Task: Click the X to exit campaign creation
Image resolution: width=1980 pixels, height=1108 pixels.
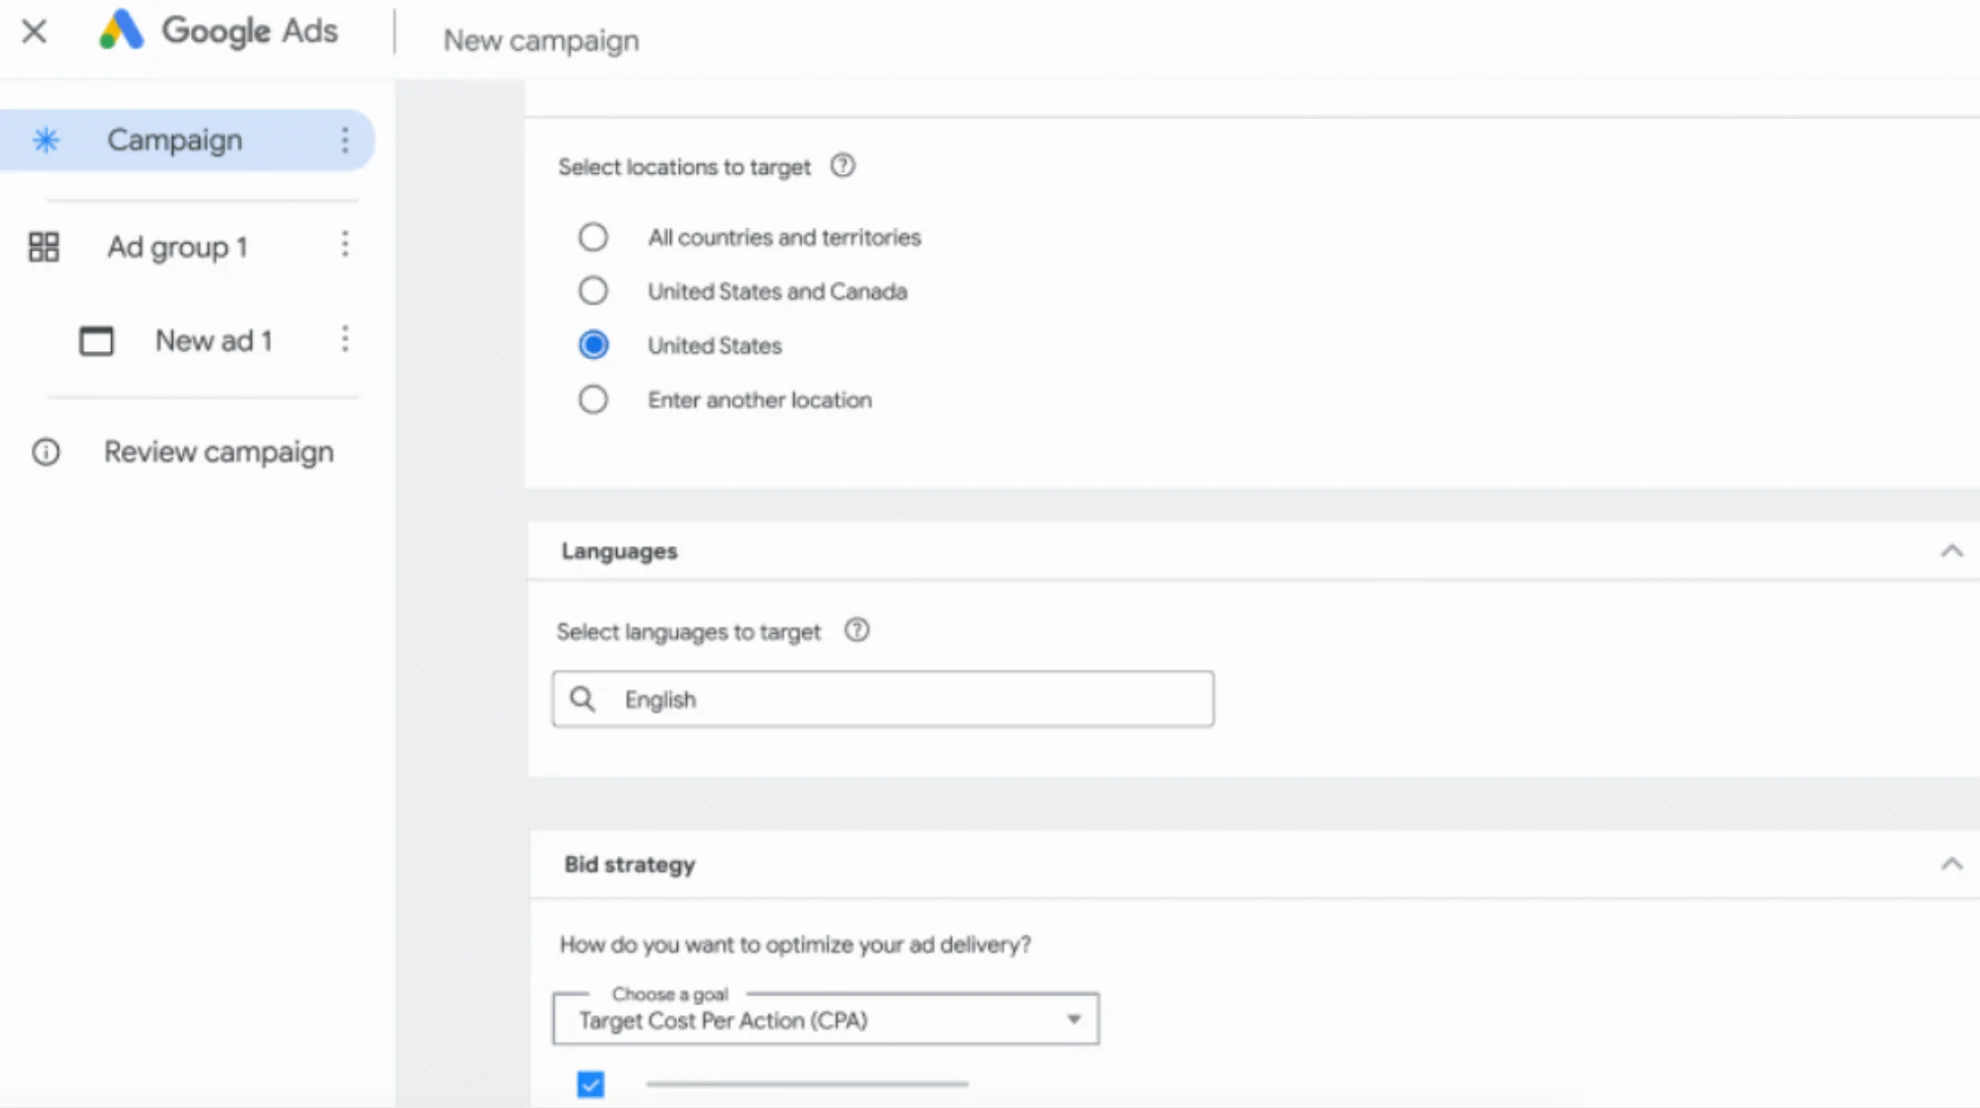Action: (x=34, y=31)
